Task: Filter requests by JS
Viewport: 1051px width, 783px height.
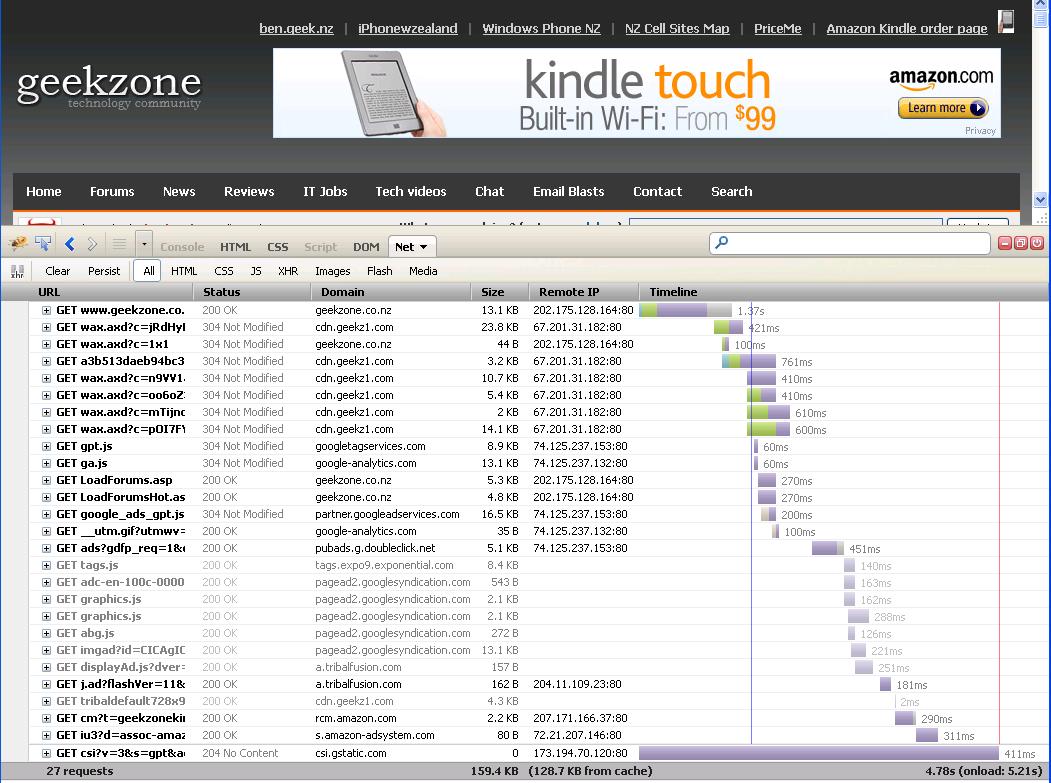Action: pos(256,271)
